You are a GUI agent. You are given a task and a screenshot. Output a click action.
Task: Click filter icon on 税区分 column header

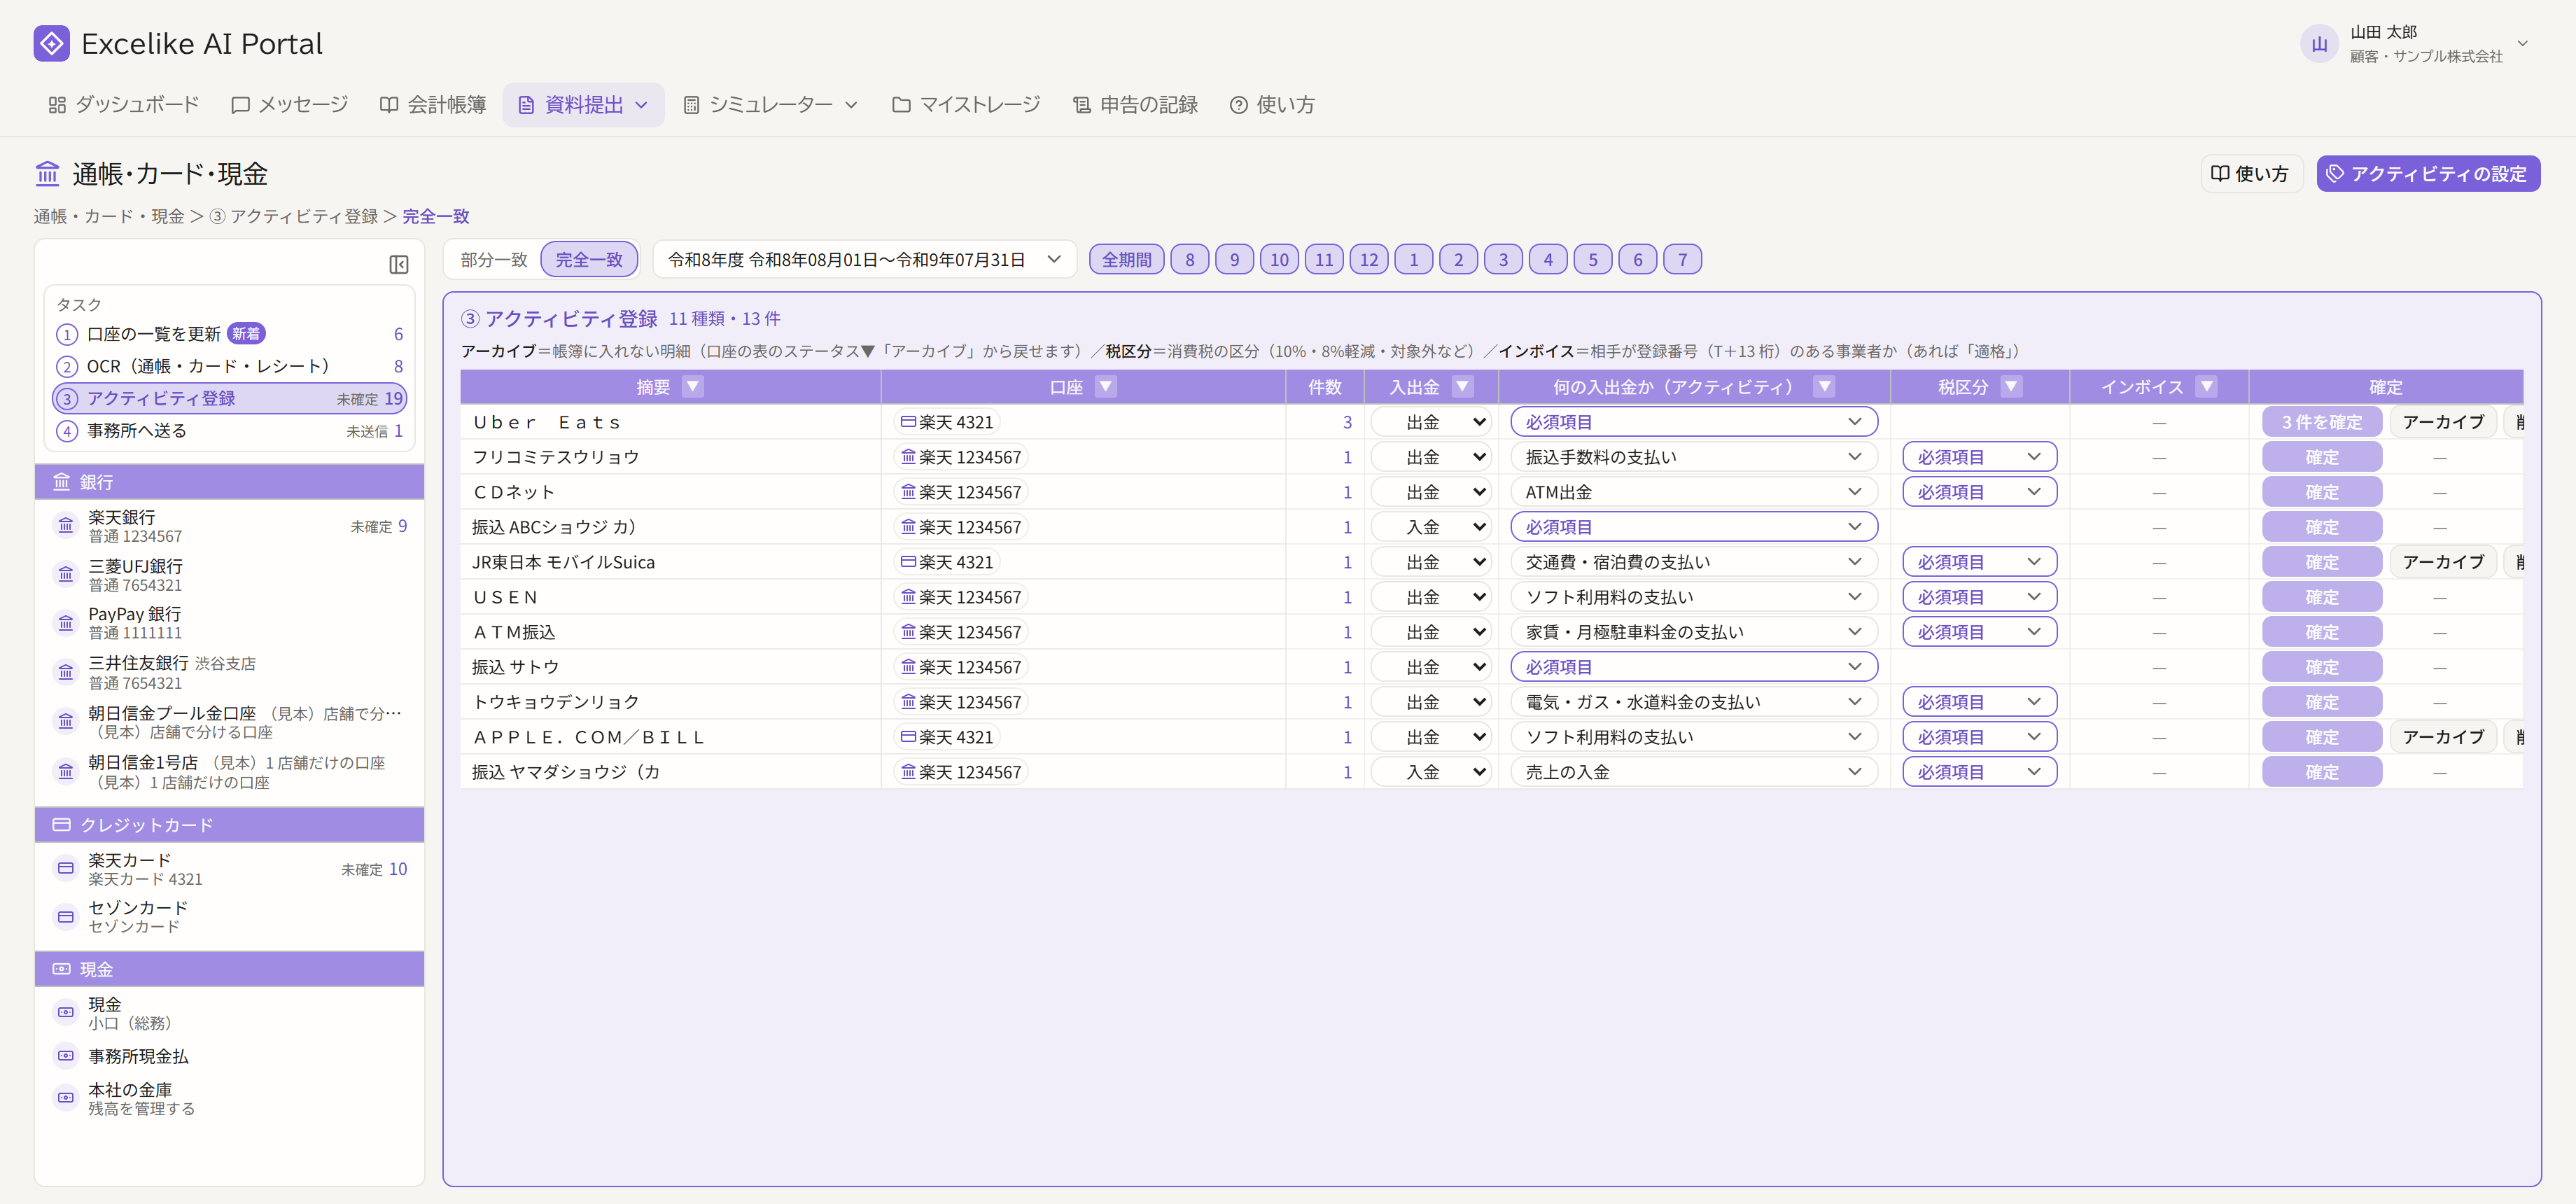[2011, 386]
